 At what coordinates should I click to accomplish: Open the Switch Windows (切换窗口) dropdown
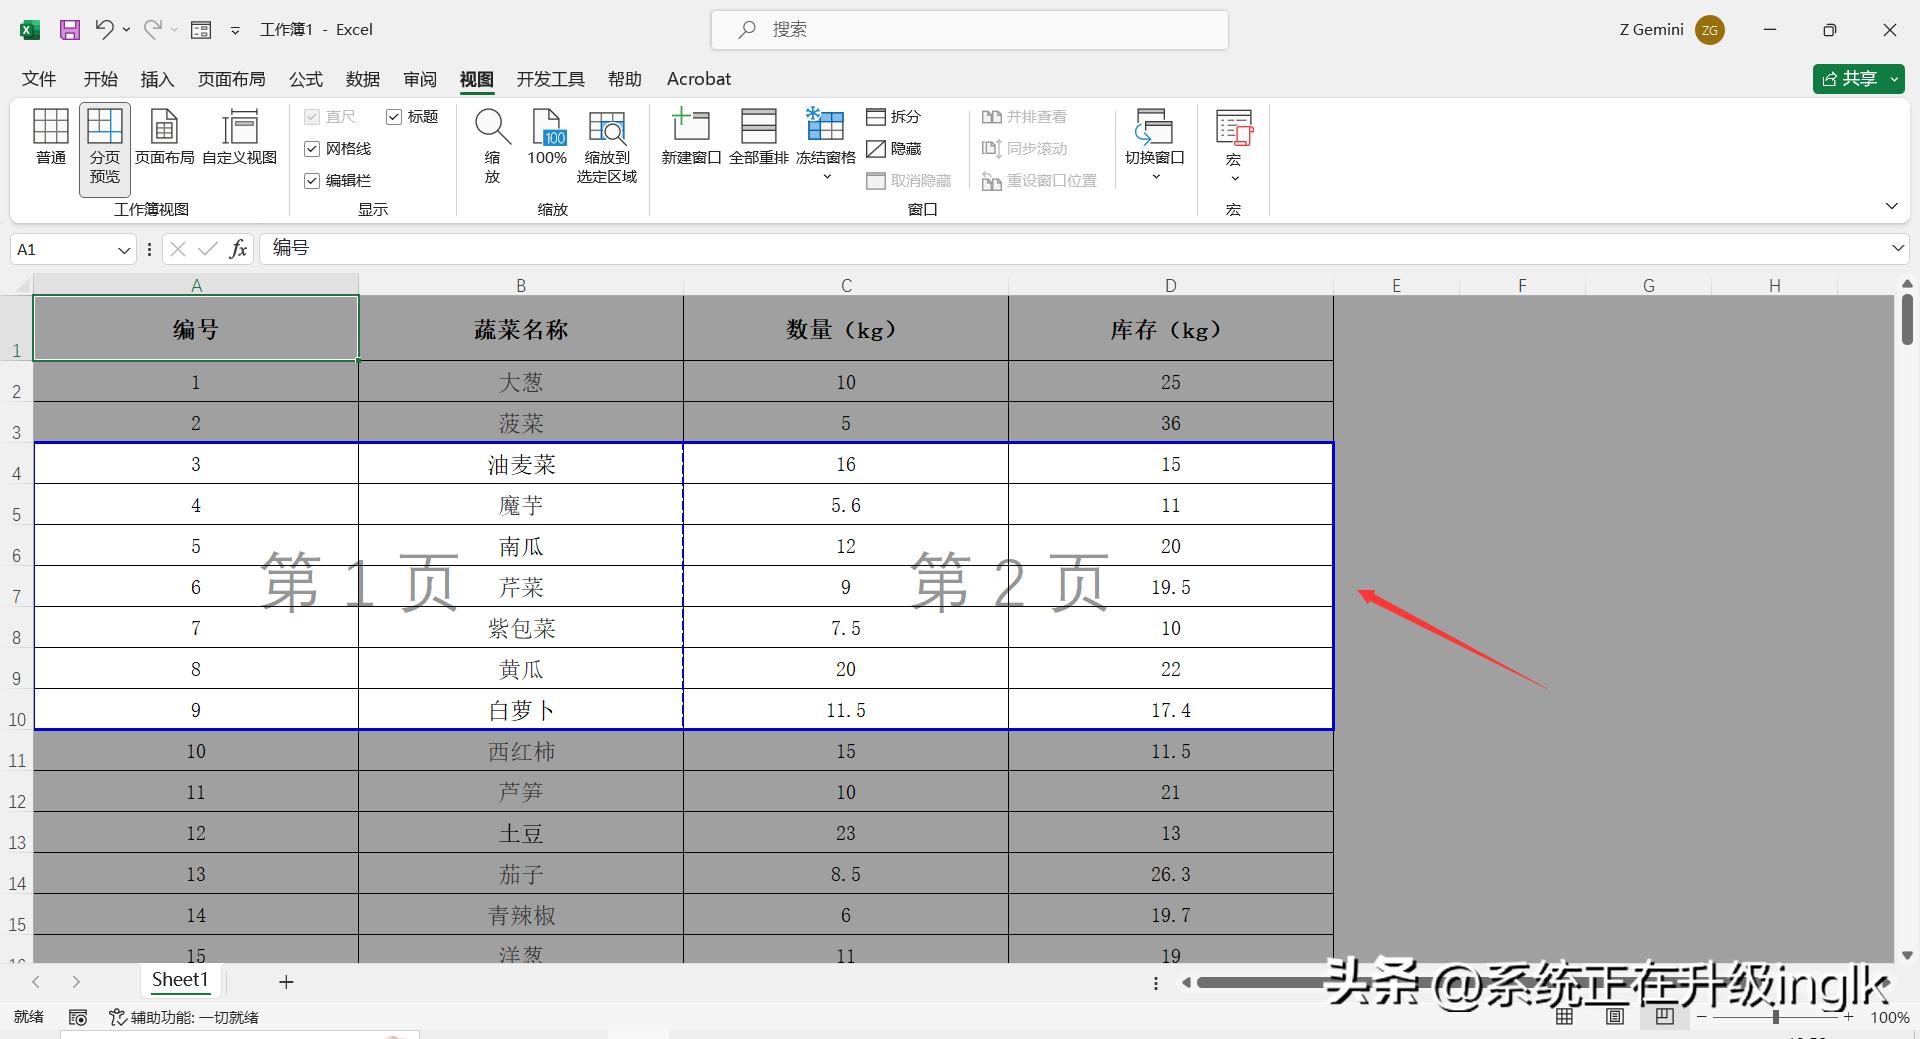(1155, 176)
